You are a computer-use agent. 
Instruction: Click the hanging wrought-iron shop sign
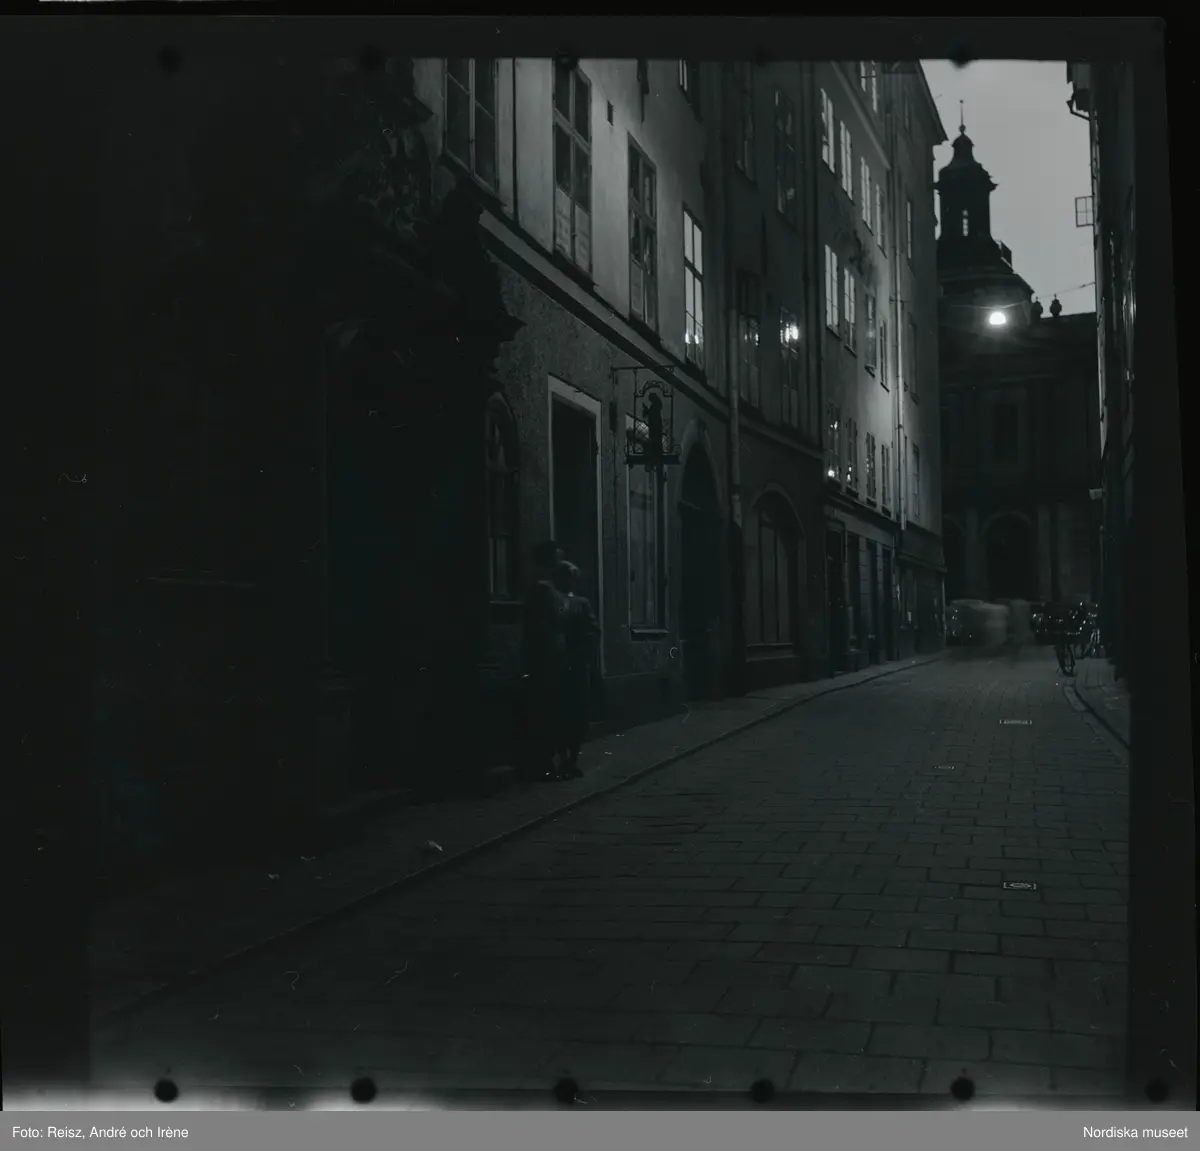click(650, 425)
